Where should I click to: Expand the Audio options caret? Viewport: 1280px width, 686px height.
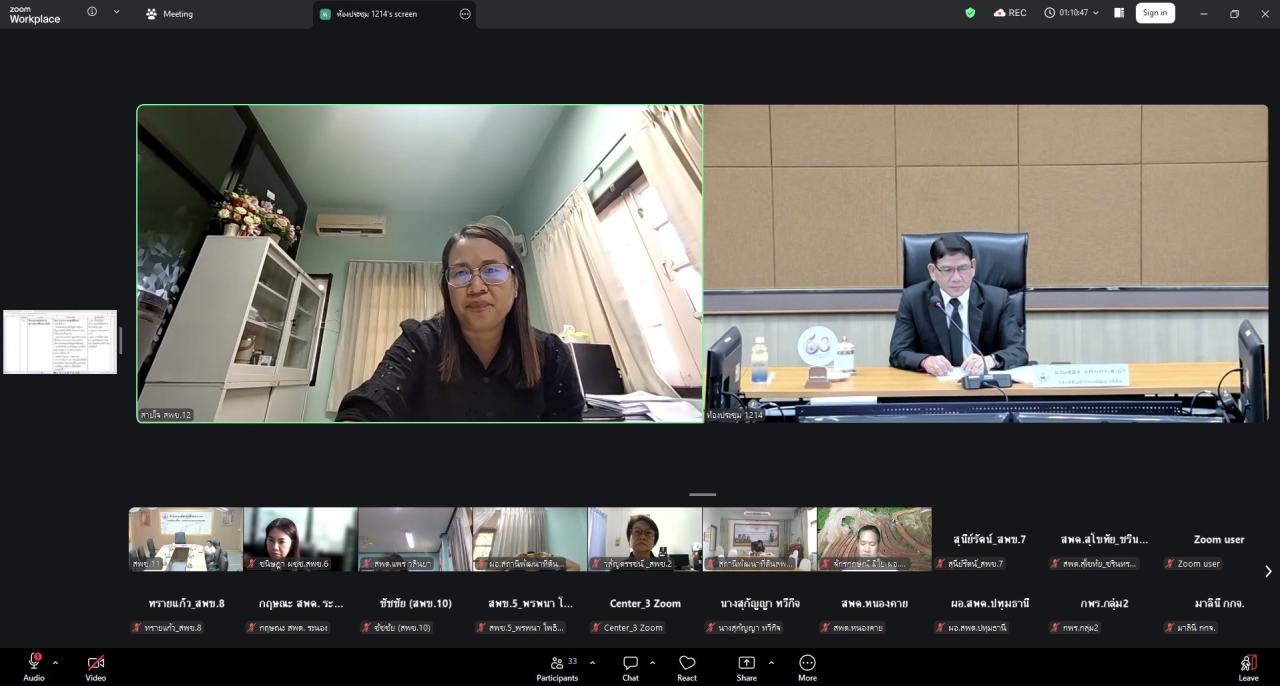[55, 662]
